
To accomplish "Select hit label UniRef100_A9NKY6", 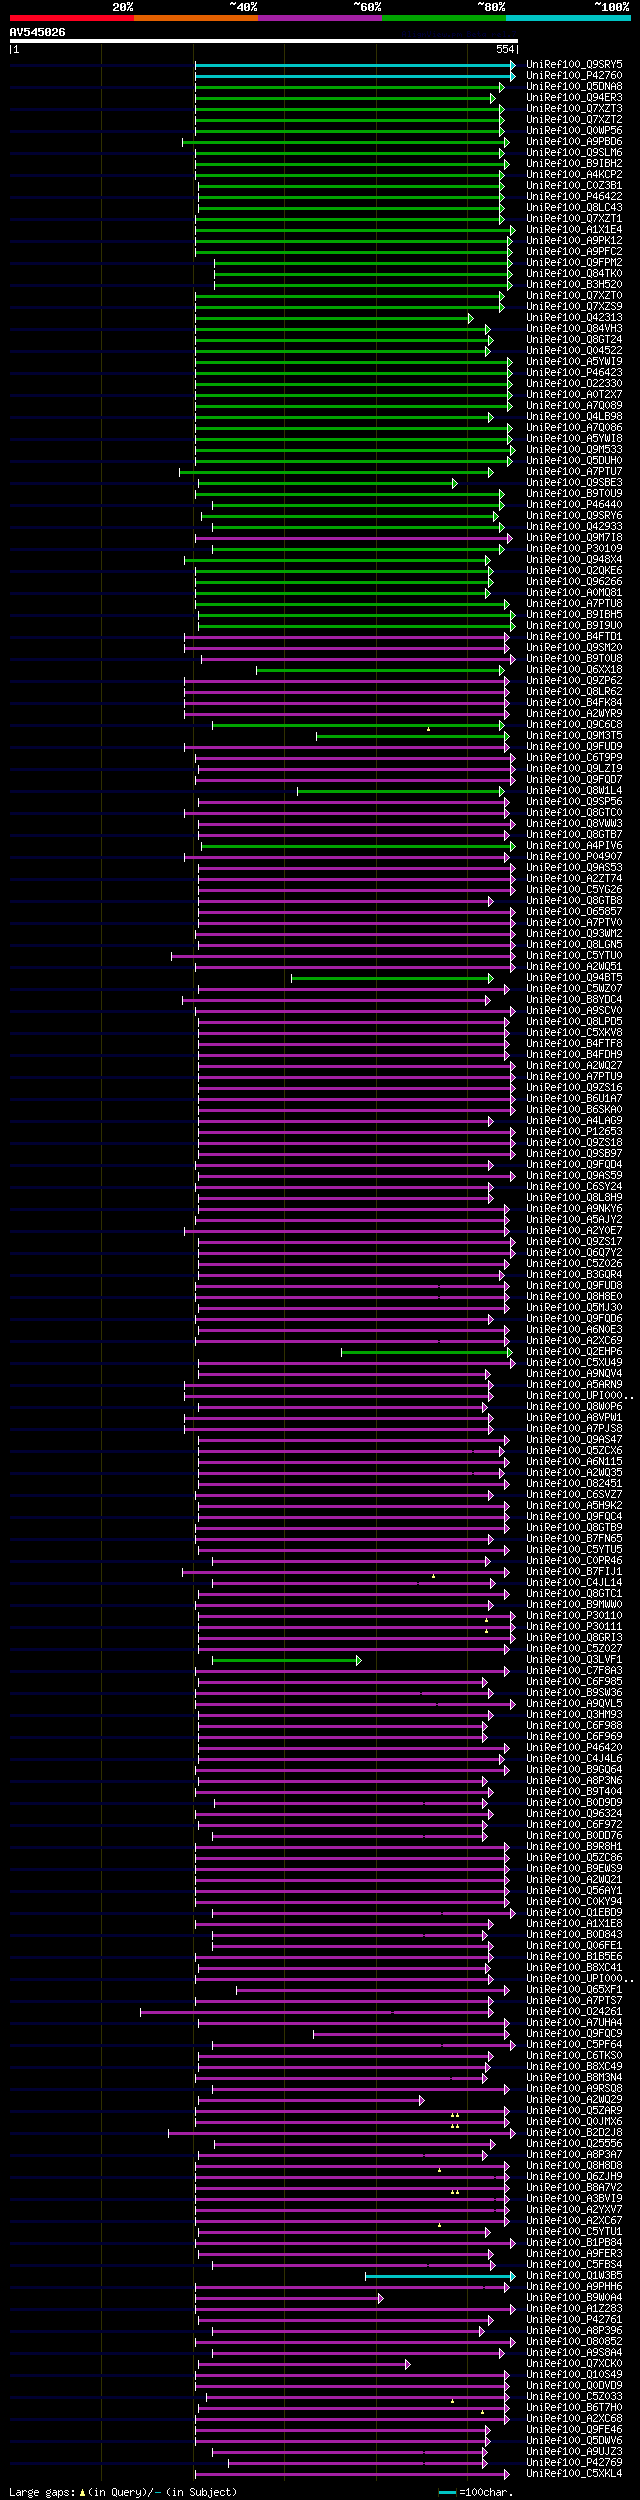I will [574, 1208].
